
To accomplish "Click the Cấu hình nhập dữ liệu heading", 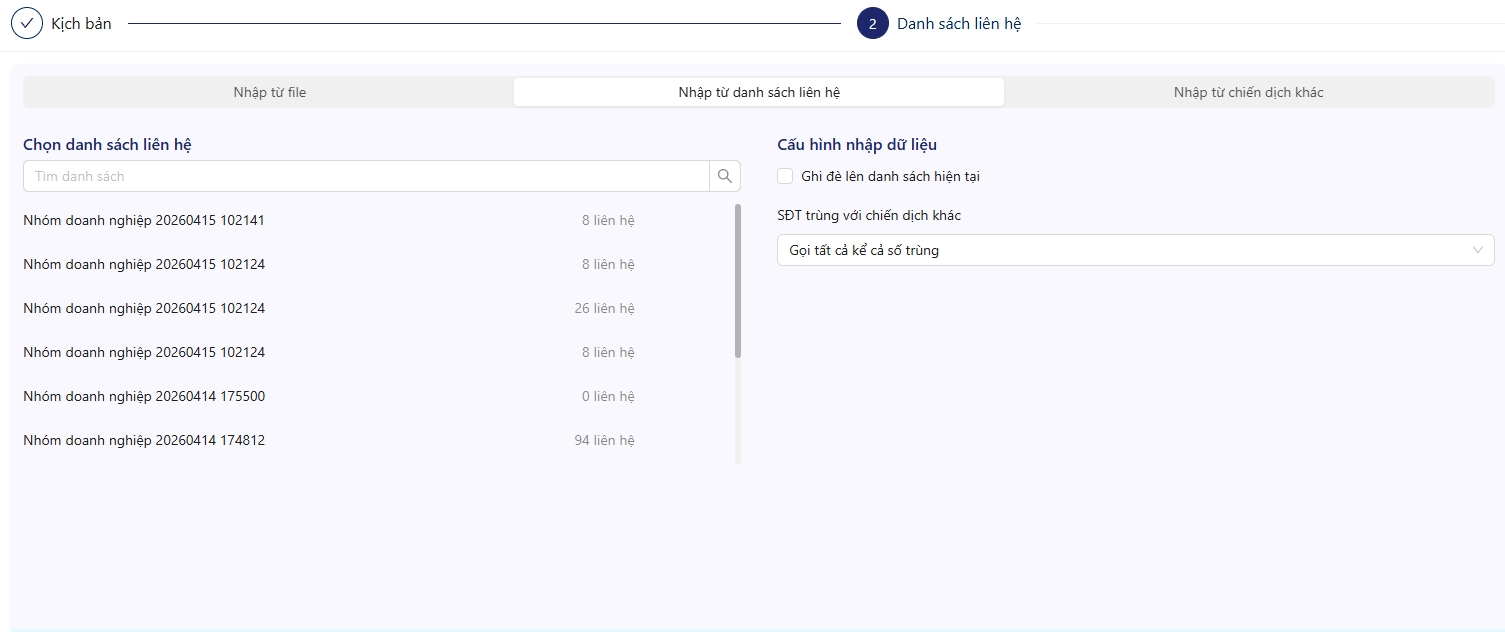I will click(857, 144).
